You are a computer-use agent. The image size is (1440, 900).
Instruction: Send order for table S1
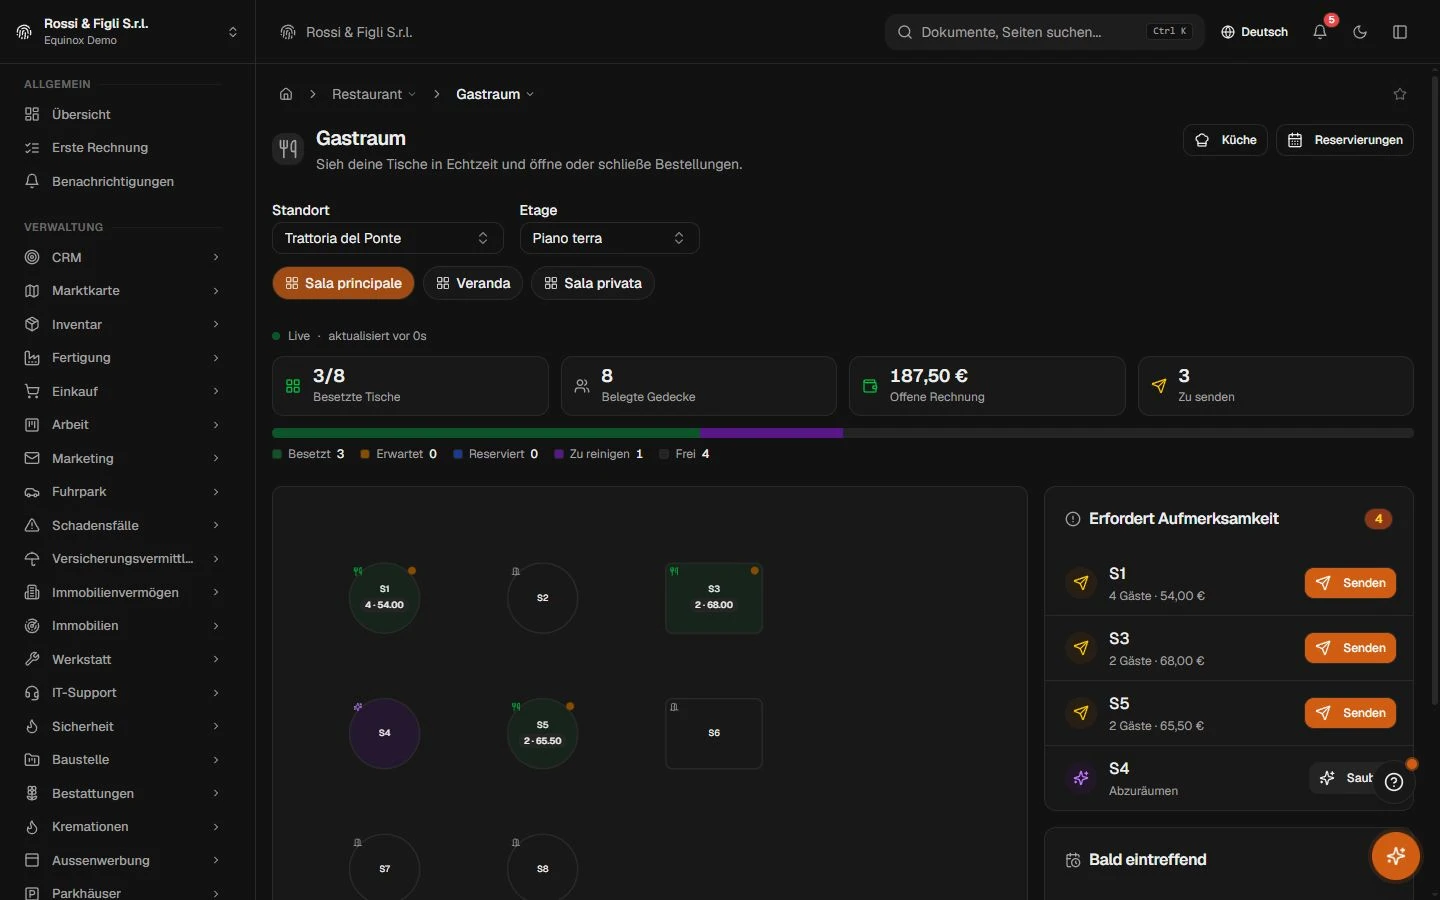tap(1350, 583)
